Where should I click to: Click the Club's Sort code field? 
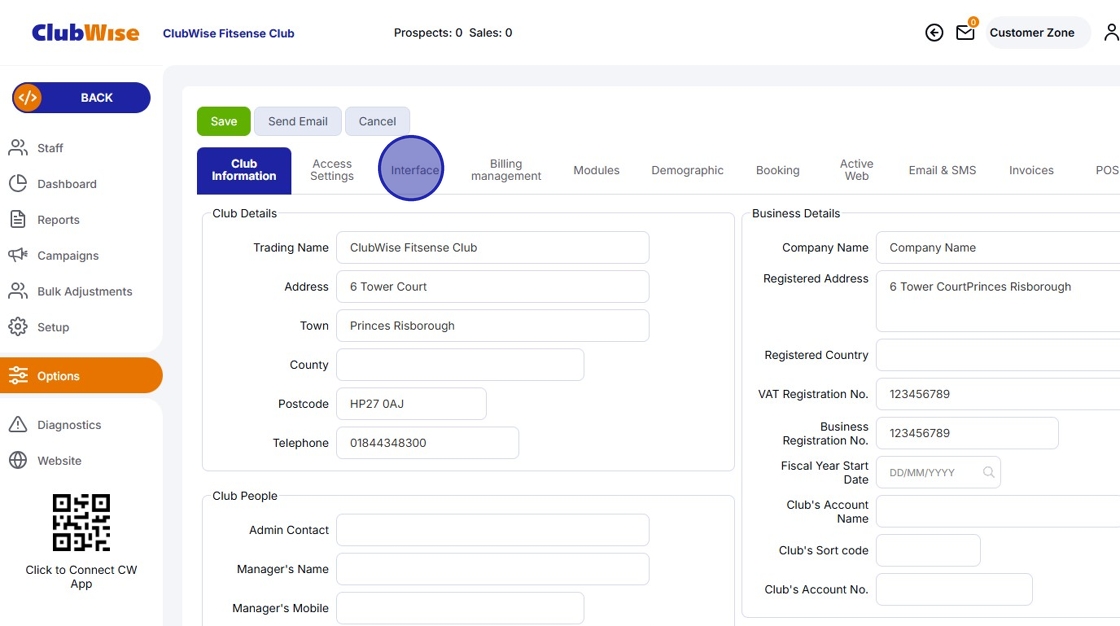[x=928, y=550]
